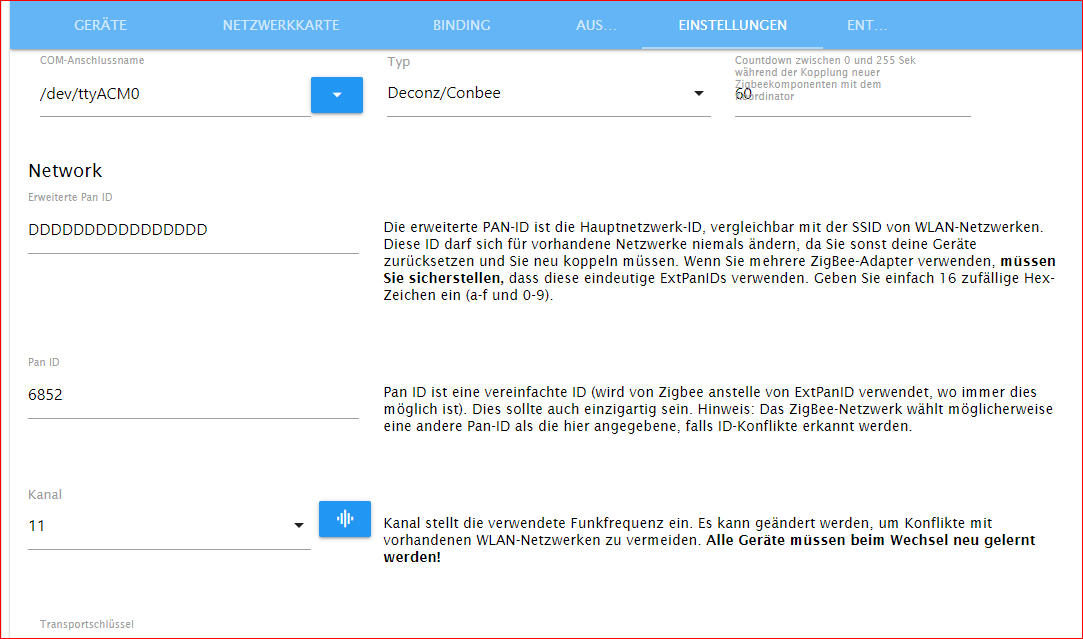Click the channel scan waveform button
This screenshot has height=639, width=1083.
[345, 519]
